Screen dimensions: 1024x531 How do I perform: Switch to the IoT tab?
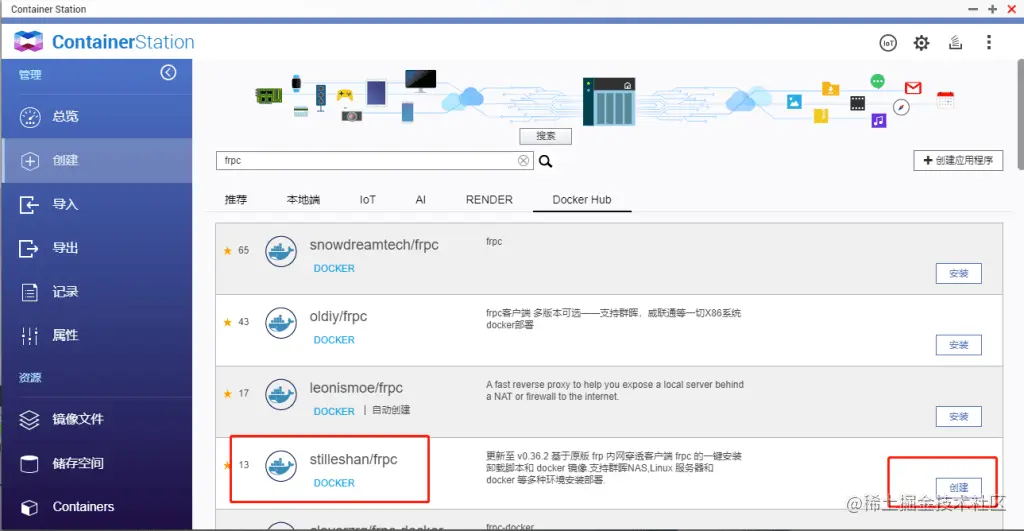click(x=368, y=200)
